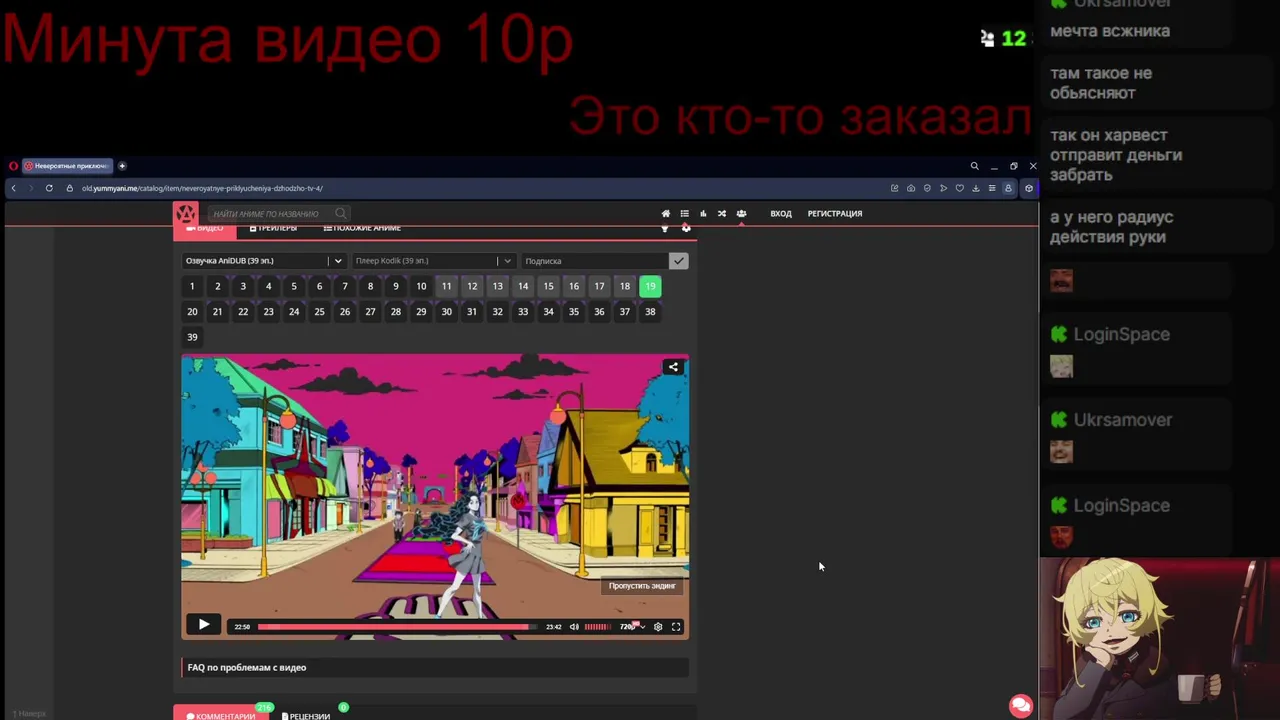This screenshot has height=720, width=1280.
Task: Click the Opera logo menu icon
Action: coord(13,166)
